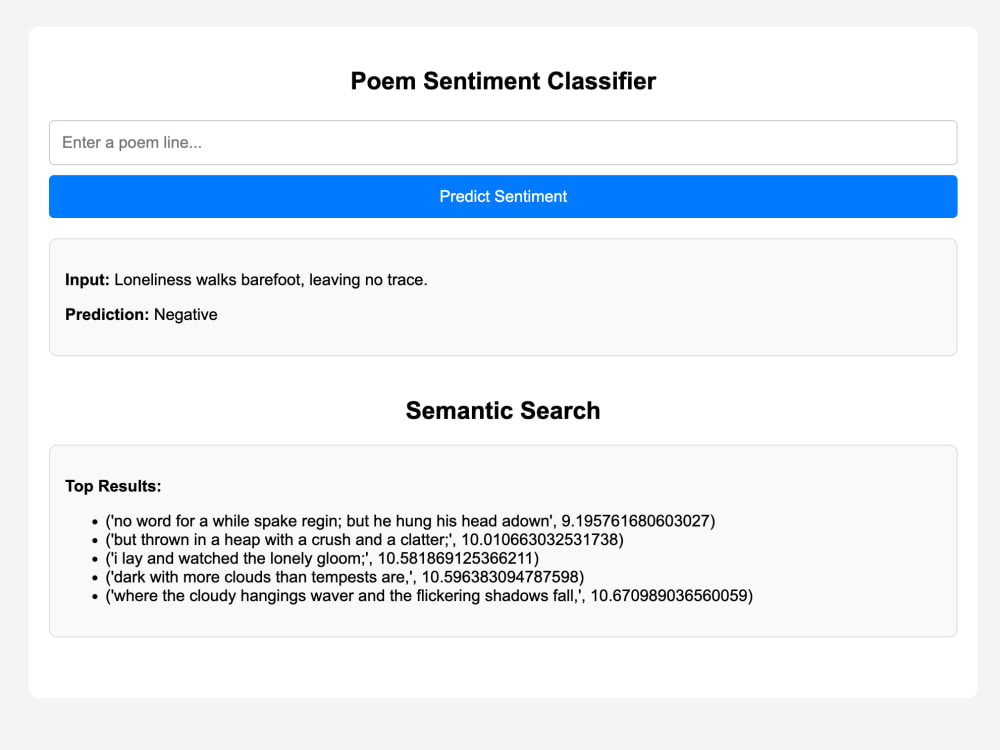Click the score 10.010663032531738
The image size is (1000, 750).
pos(540,540)
